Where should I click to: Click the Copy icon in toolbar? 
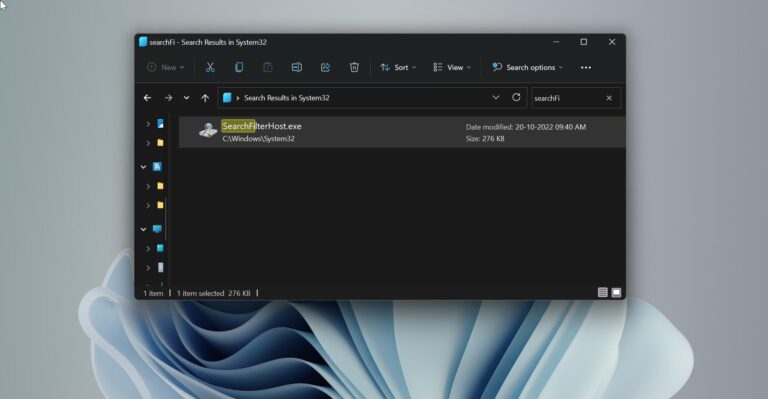(239, 68)
